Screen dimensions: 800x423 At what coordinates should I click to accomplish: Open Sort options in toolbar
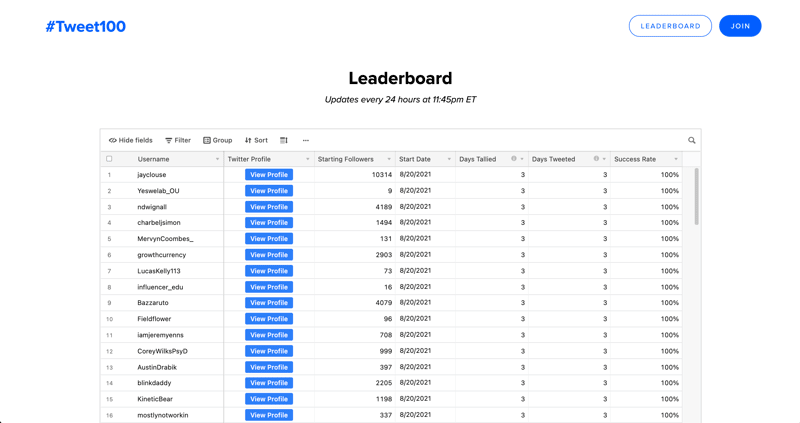pos(257,141)
